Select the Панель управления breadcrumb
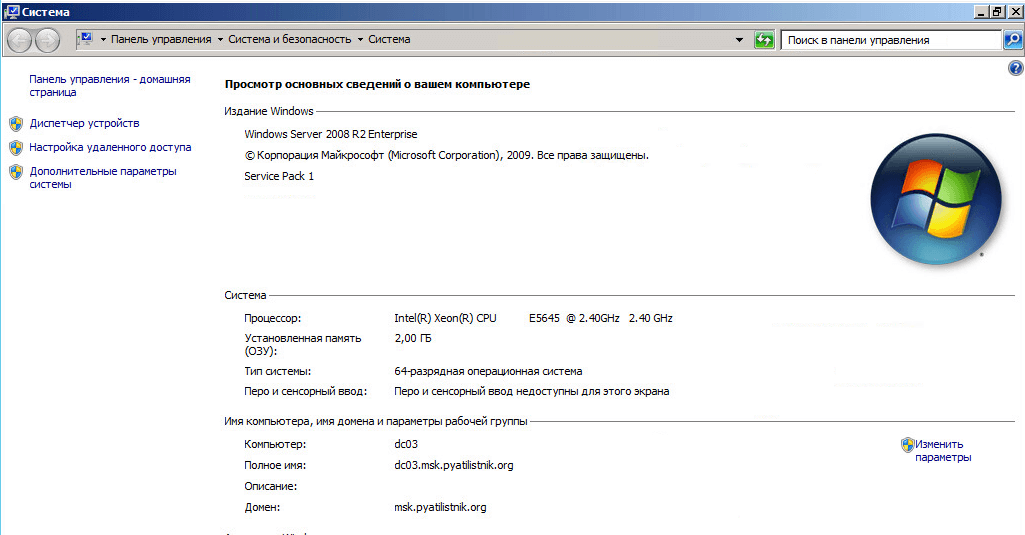This screenshot has width=1025, height=535. [x=160, y=40]
